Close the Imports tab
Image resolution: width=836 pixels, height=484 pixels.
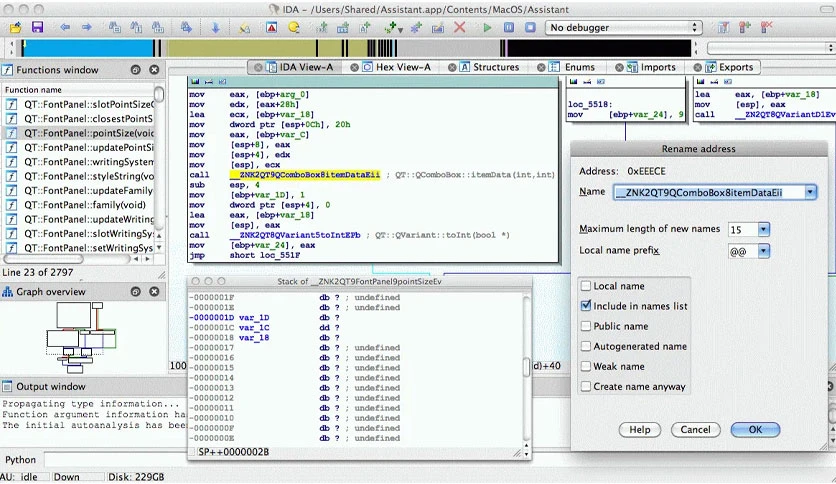click(619, 67)
